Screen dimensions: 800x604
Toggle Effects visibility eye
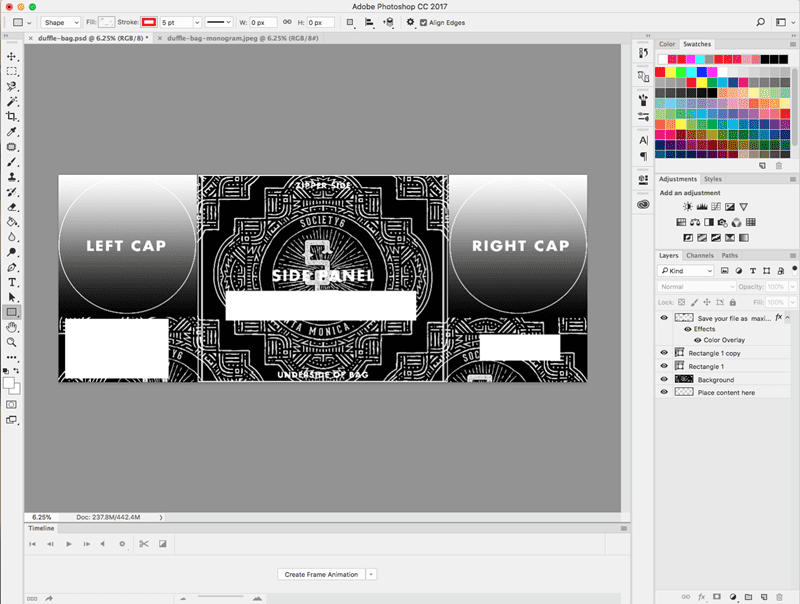(688, 329)
